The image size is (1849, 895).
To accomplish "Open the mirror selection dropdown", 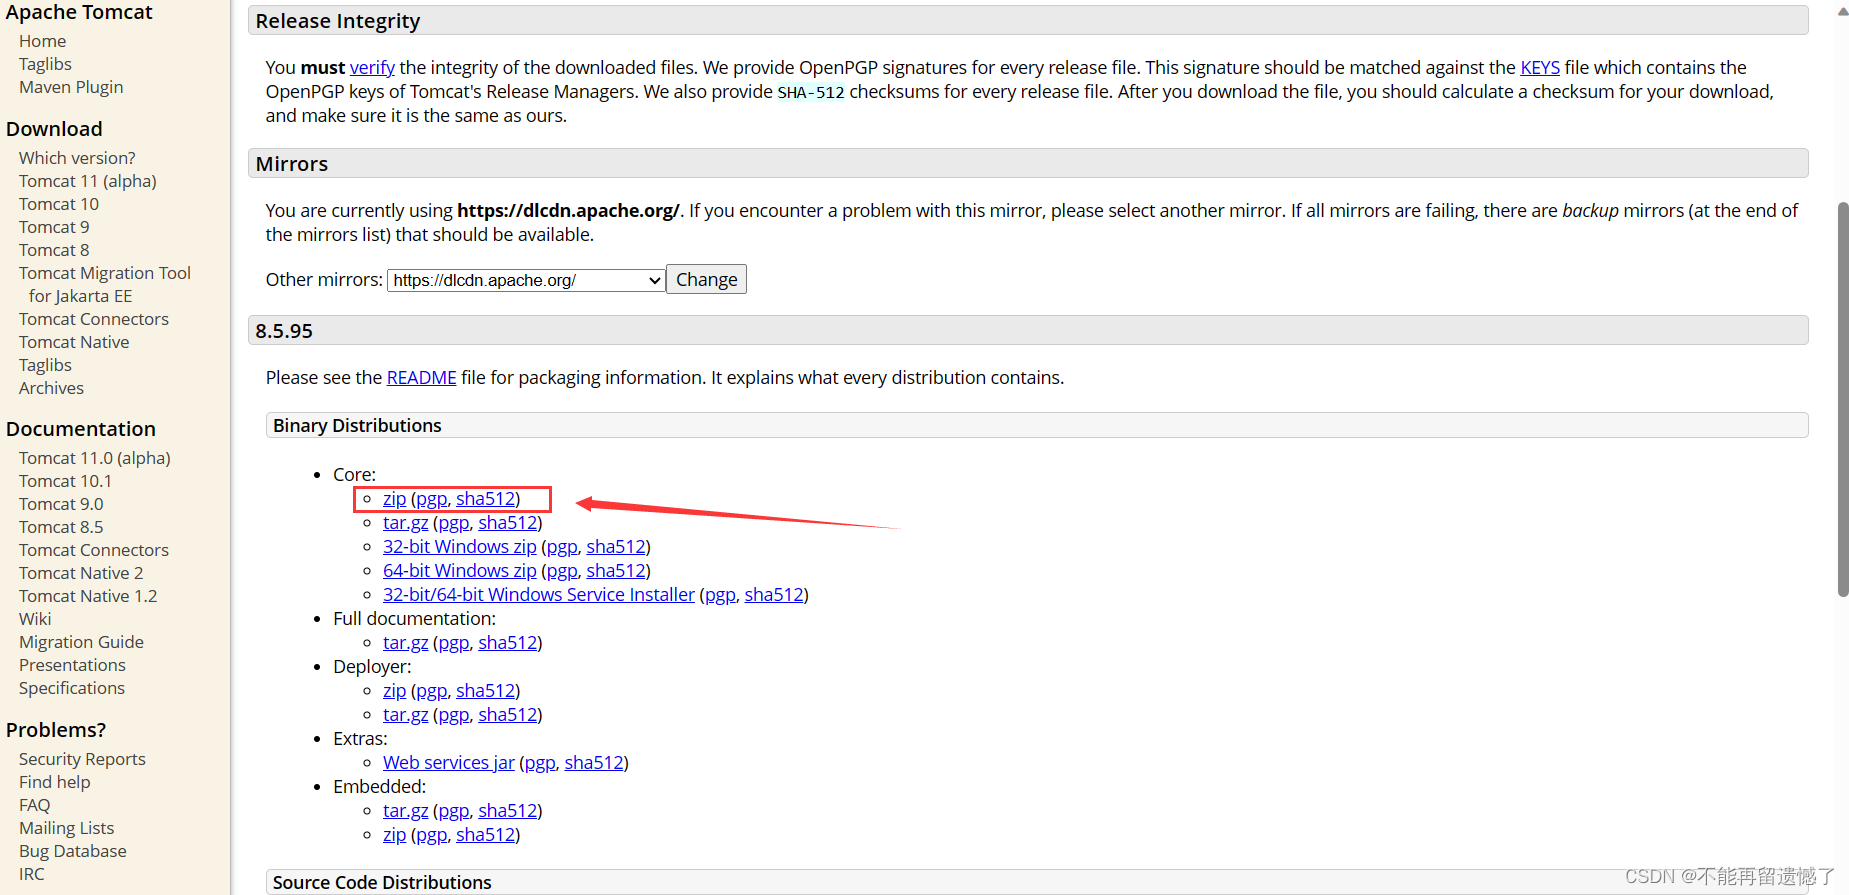I will (526, 280).
